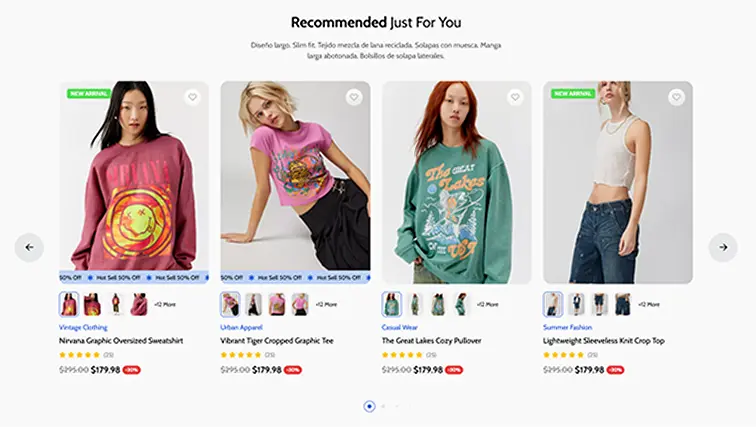Image resolution: width=756 pixels, height=427 pixels.
Task: Wishlist the Lightweight Sleeveless Knit Crop Top
Action: click(x=676, y=97)
